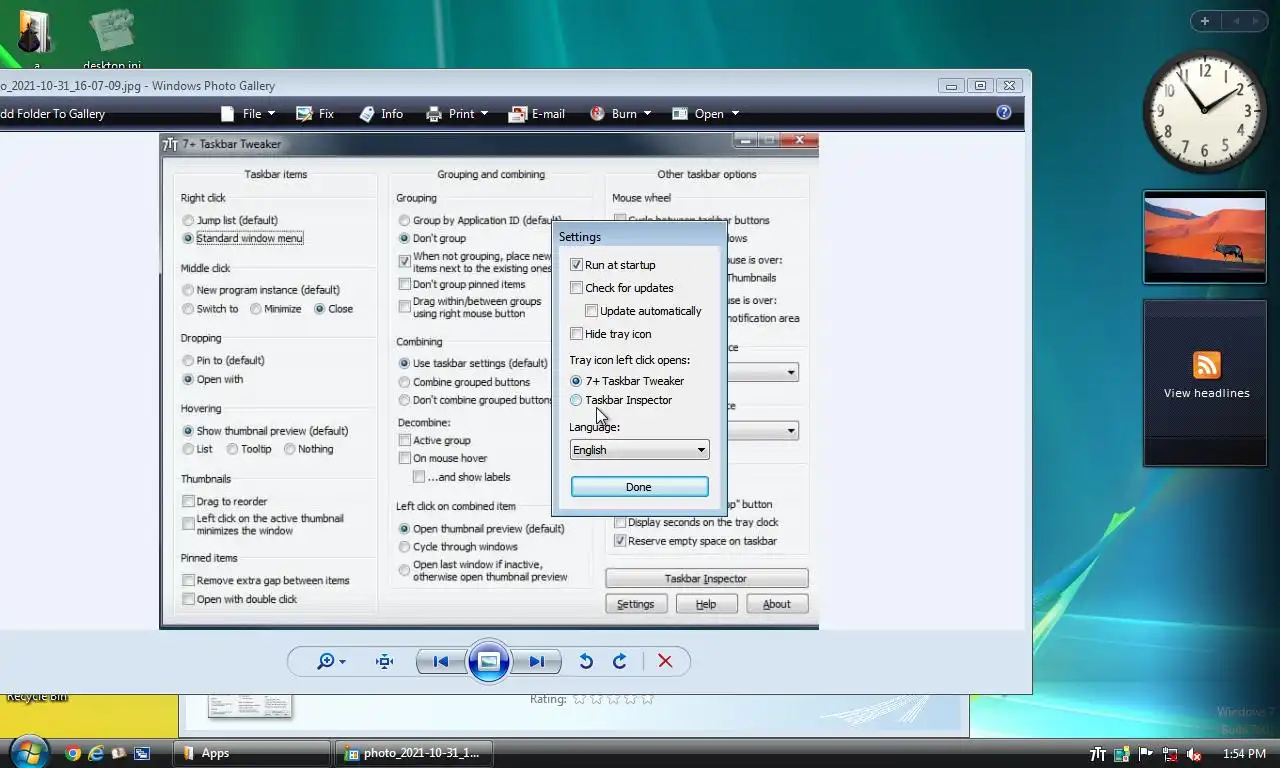Click the Switch between windows Quick Launch icon
Image resolution: width=1280 pixels, height=768 pixels.
click(142, 753)
